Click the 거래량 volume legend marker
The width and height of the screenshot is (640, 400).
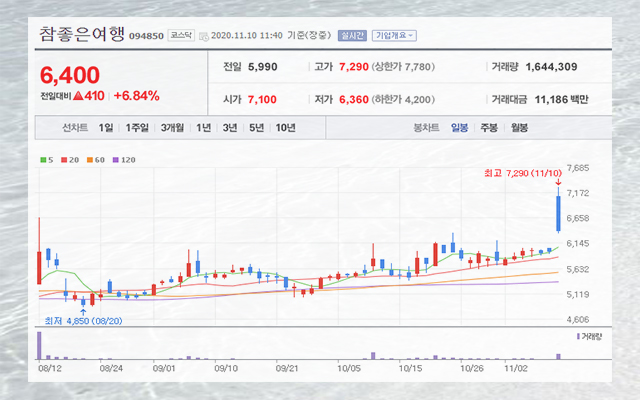point(578,336)
